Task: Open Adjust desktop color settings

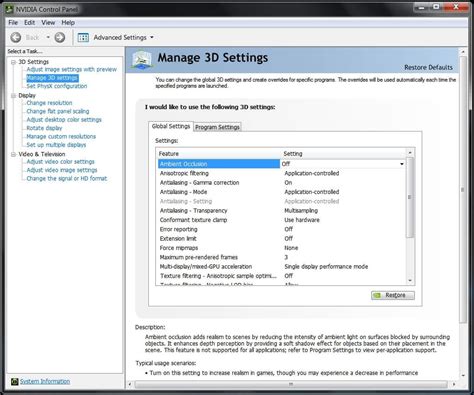Action: tap(64, 119)
